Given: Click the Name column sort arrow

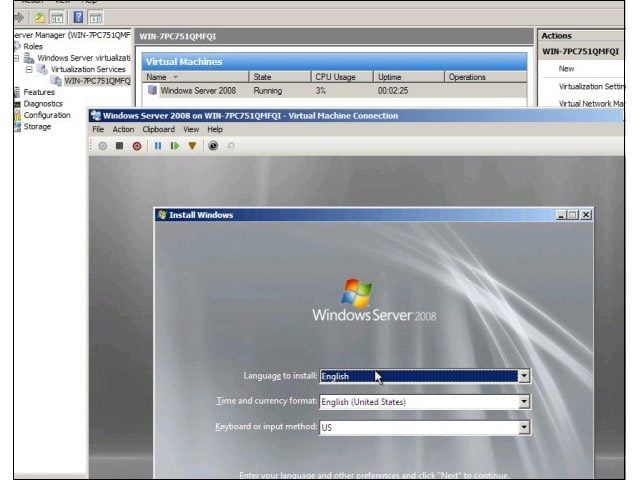Looking at the screenshot, I should [176, 77].
